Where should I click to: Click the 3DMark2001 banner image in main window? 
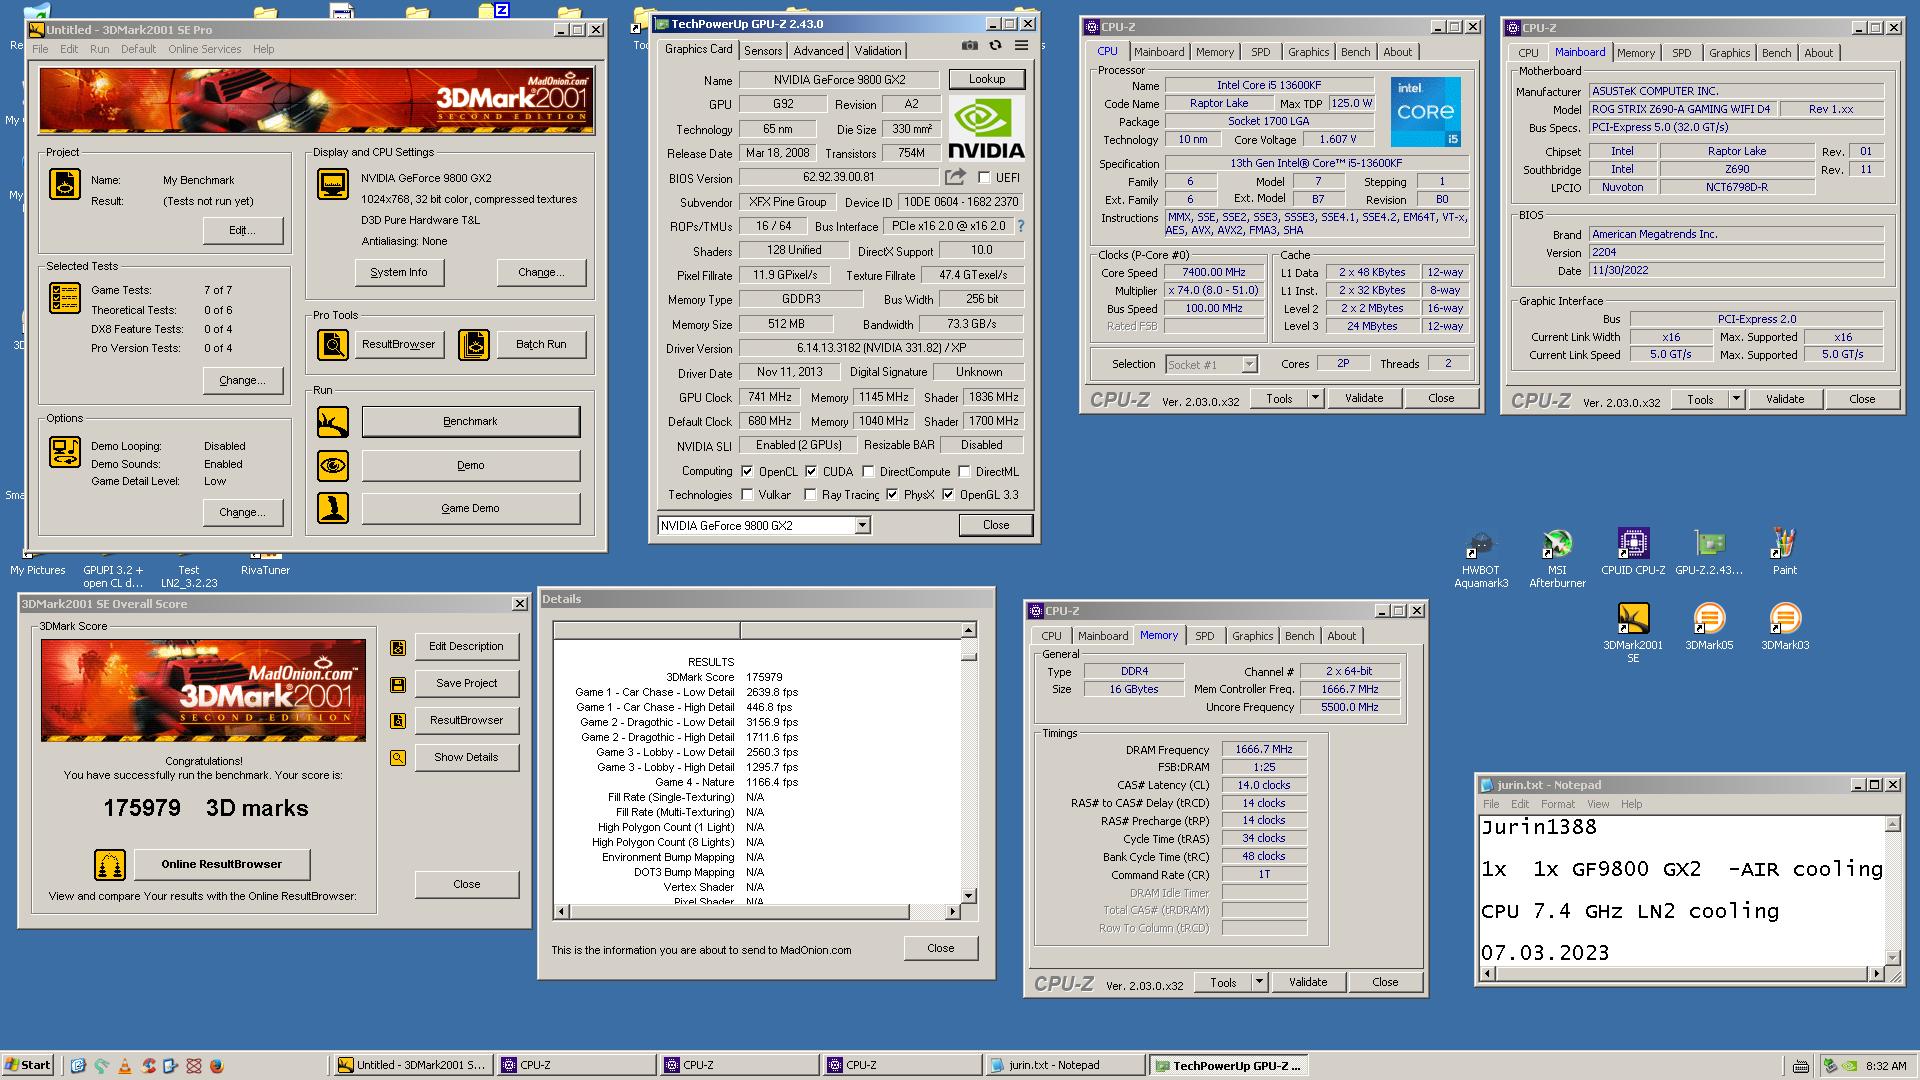pyautogui.click(x=317, y=101)
